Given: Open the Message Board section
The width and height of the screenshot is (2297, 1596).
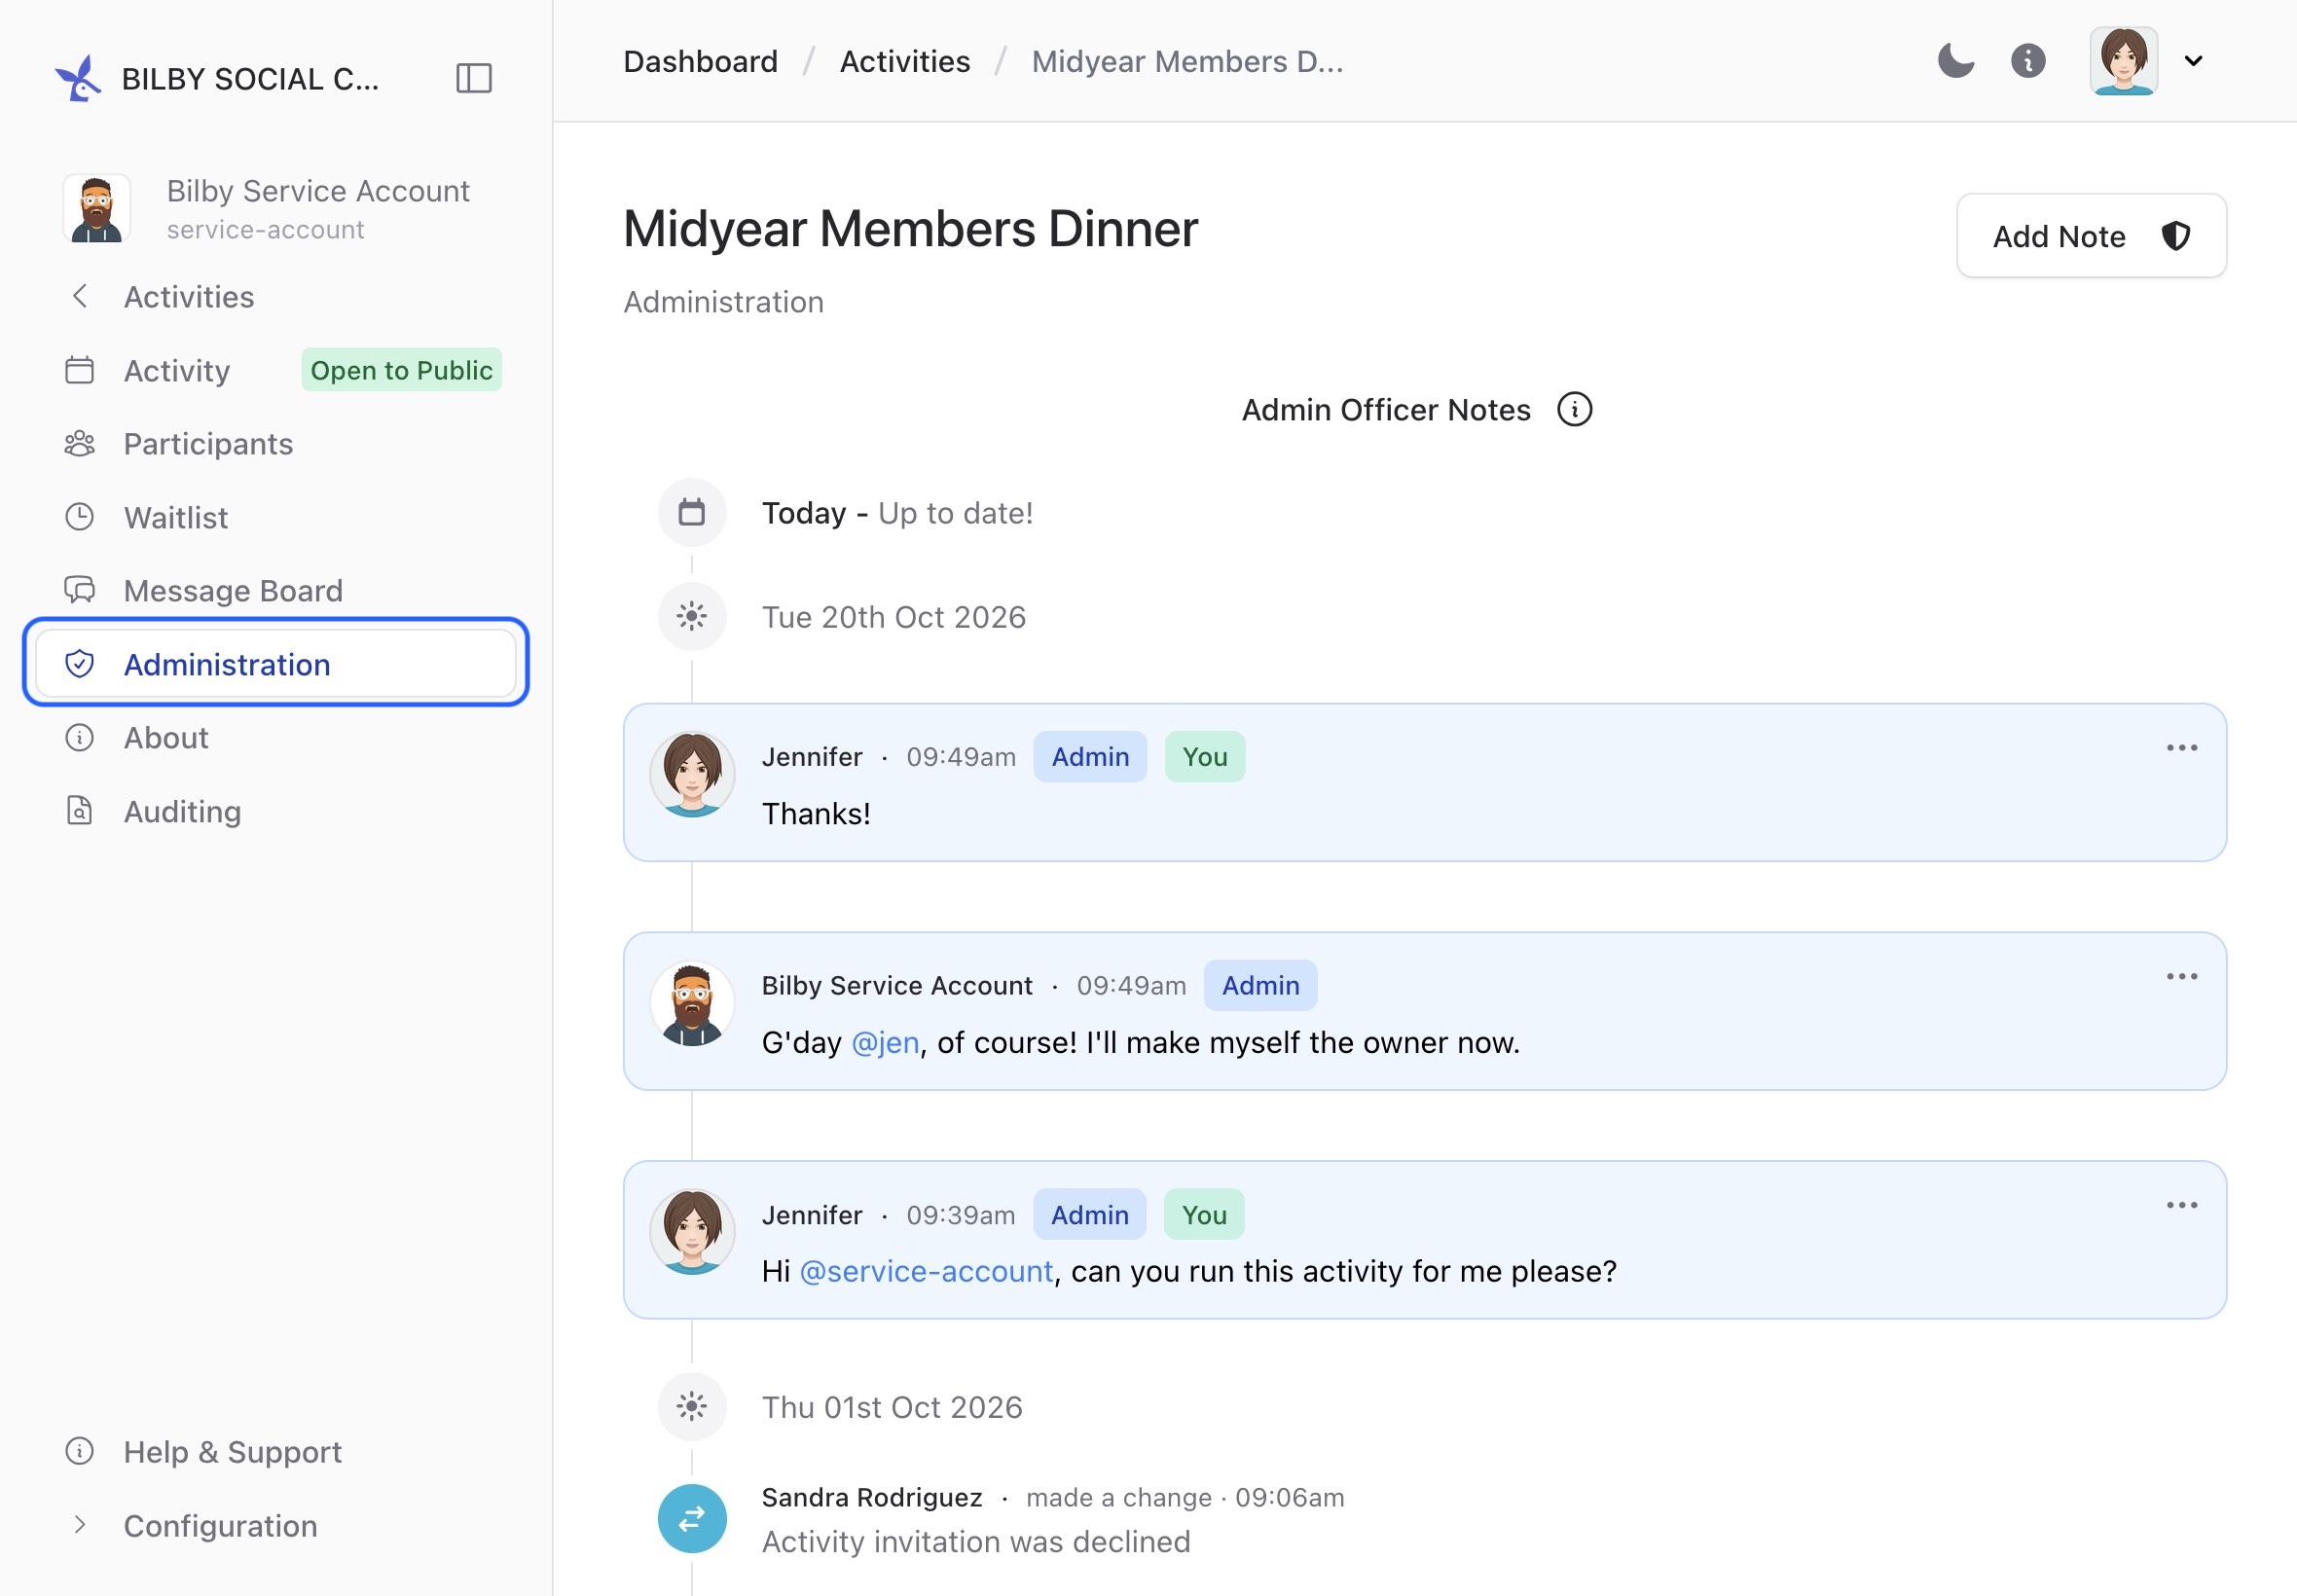Looking at the screenshot, I should [203, 591].
